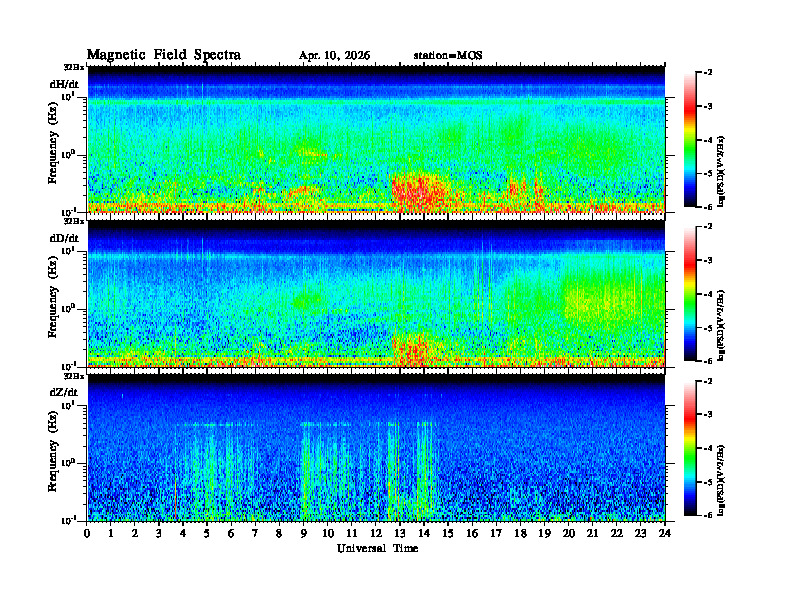Click the "7" tick on the Universal Time axis
The height and width of the screenshot is (612, 792).
(x=256, y=534)
